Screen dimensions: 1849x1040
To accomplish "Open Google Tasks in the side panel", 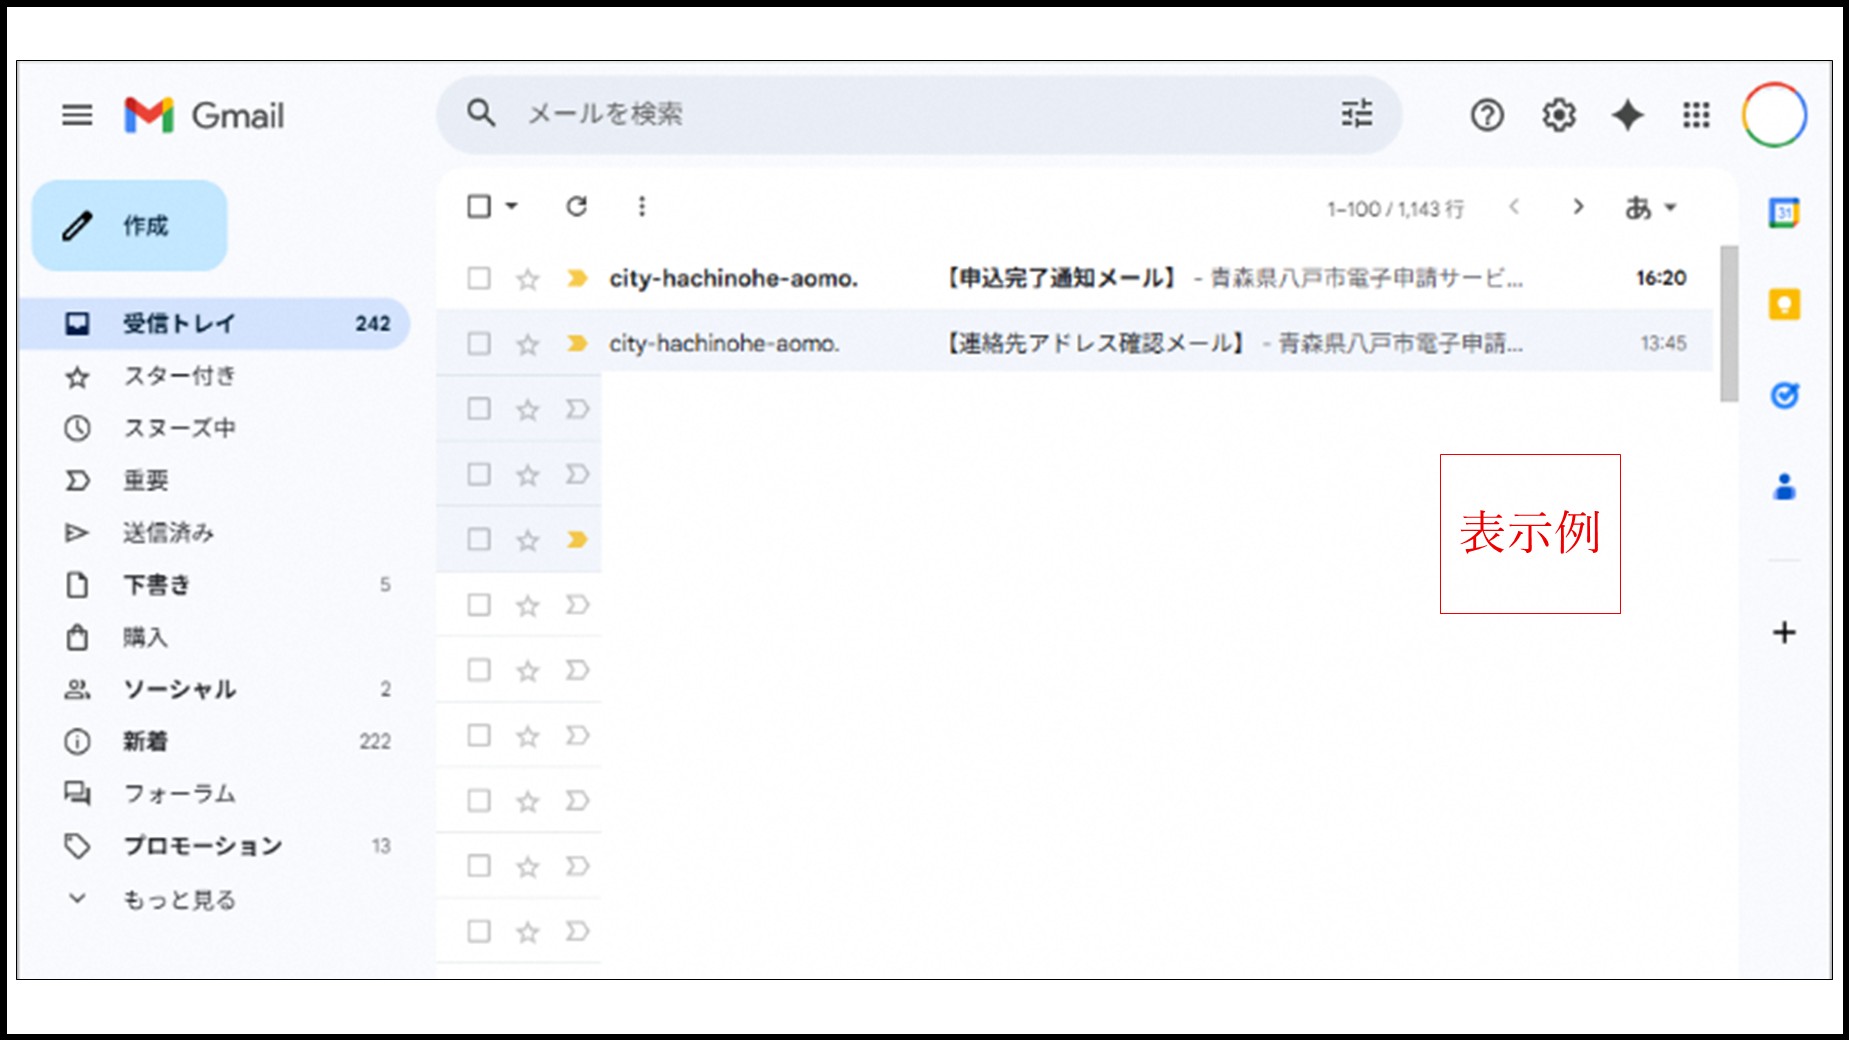I will (1785, 395).
